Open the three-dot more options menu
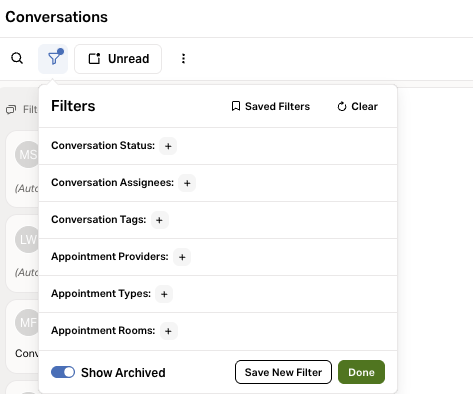The width and height of the screenshot is (473, 394). [x=183, y=59]
